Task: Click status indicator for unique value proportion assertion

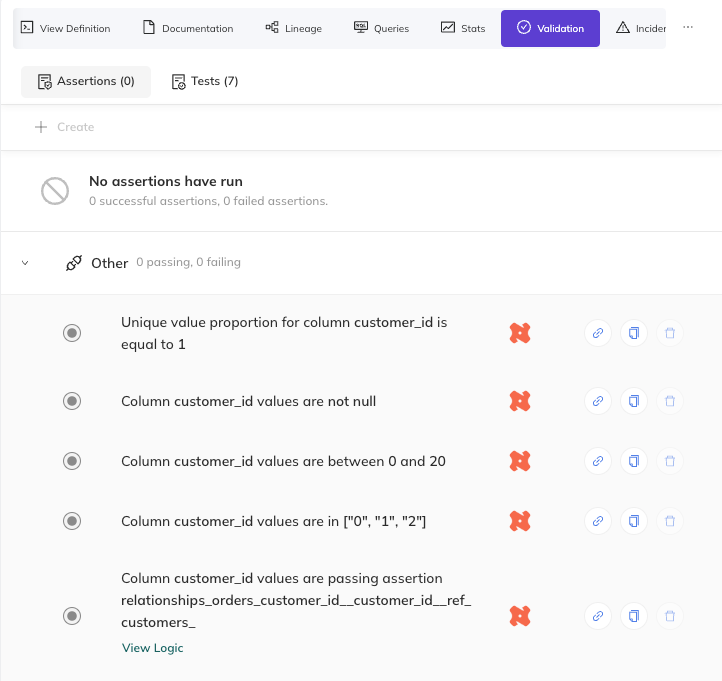Action: click(72, 333)
